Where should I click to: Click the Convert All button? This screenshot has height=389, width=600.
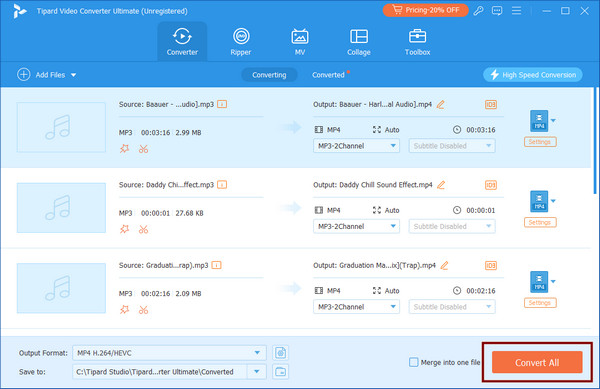537,362
